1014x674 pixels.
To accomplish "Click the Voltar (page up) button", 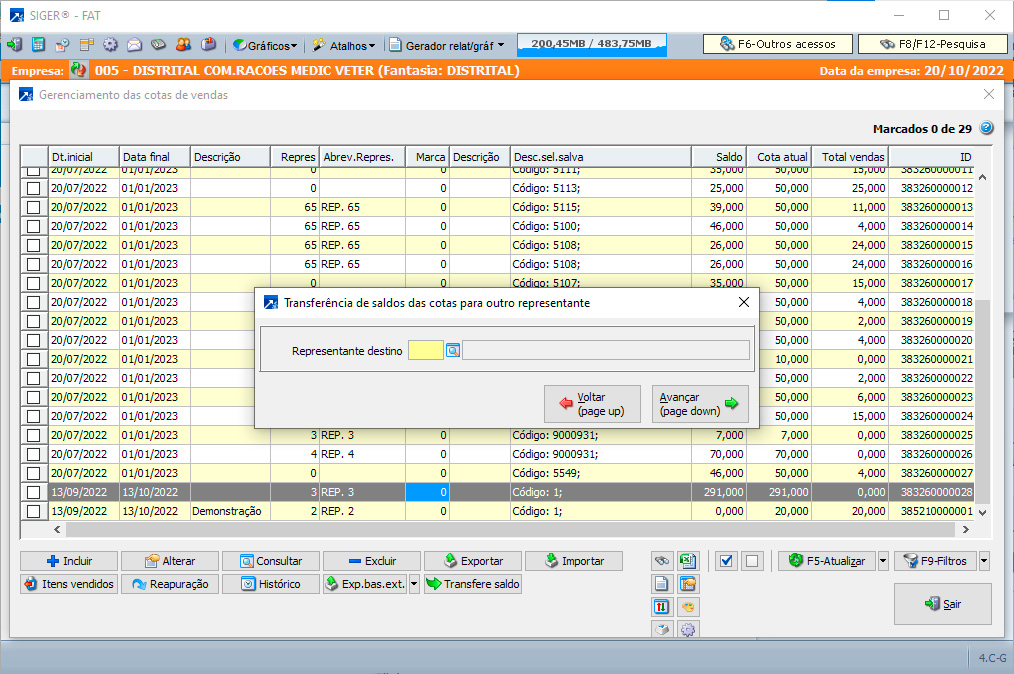I will click(592, 404).
